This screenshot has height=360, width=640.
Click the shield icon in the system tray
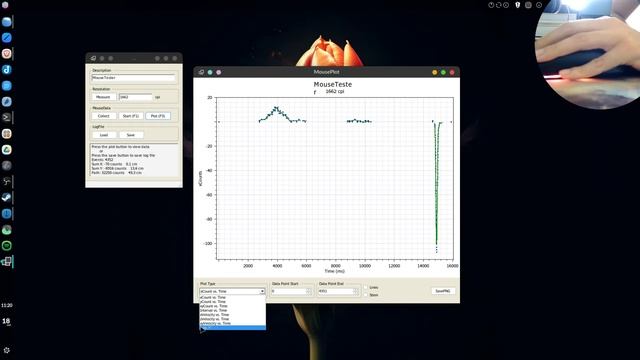[x=518, y=5]
